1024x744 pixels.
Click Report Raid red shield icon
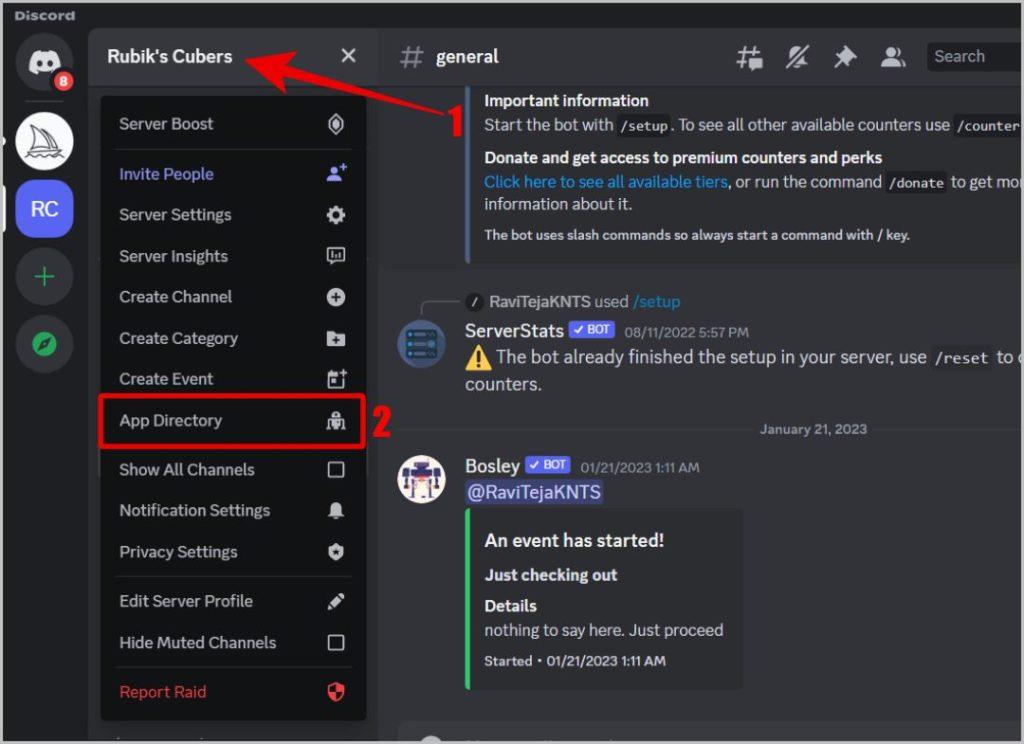click(x=336, y=692)
